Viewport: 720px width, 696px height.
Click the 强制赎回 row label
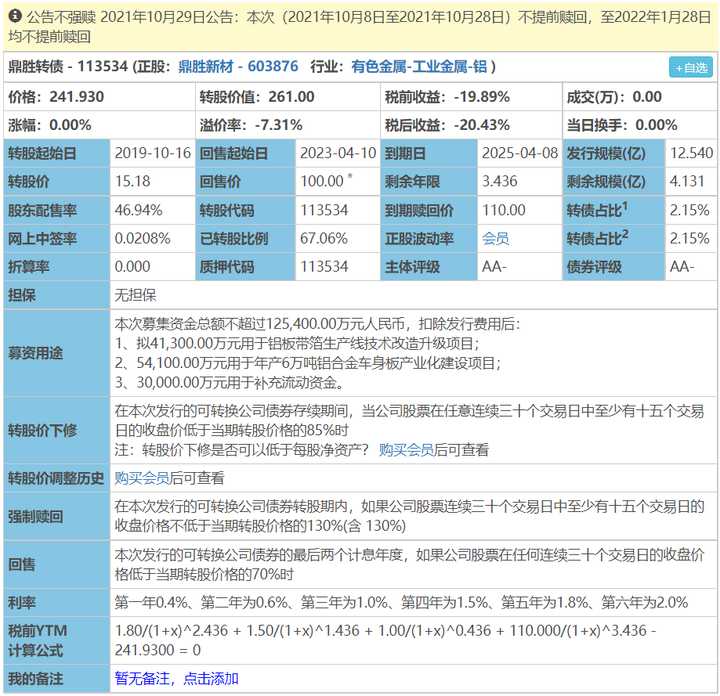35,516
